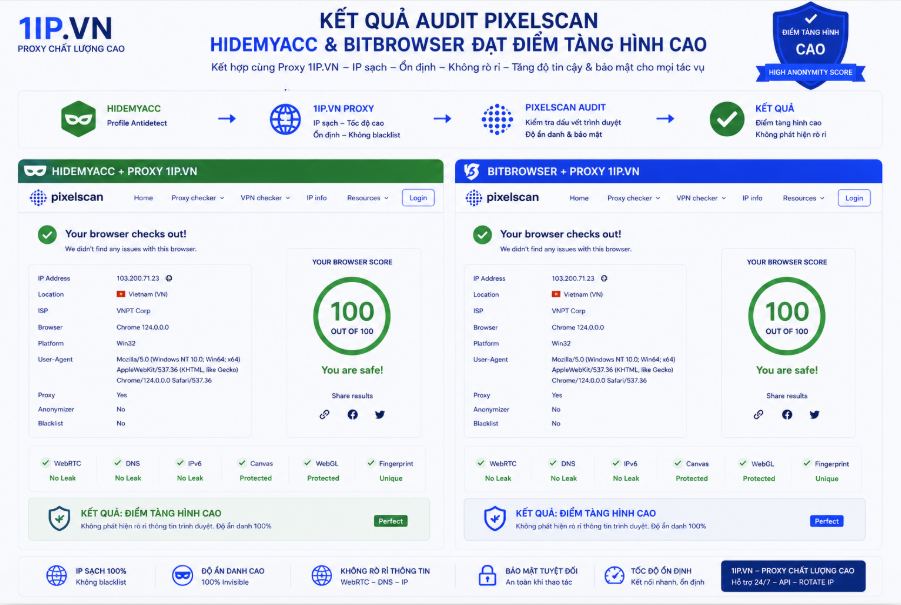This screenshot has width=901, height=605.
Task: Expand VPN checker dropdown in BitBrowser panel
Action: 701,198
